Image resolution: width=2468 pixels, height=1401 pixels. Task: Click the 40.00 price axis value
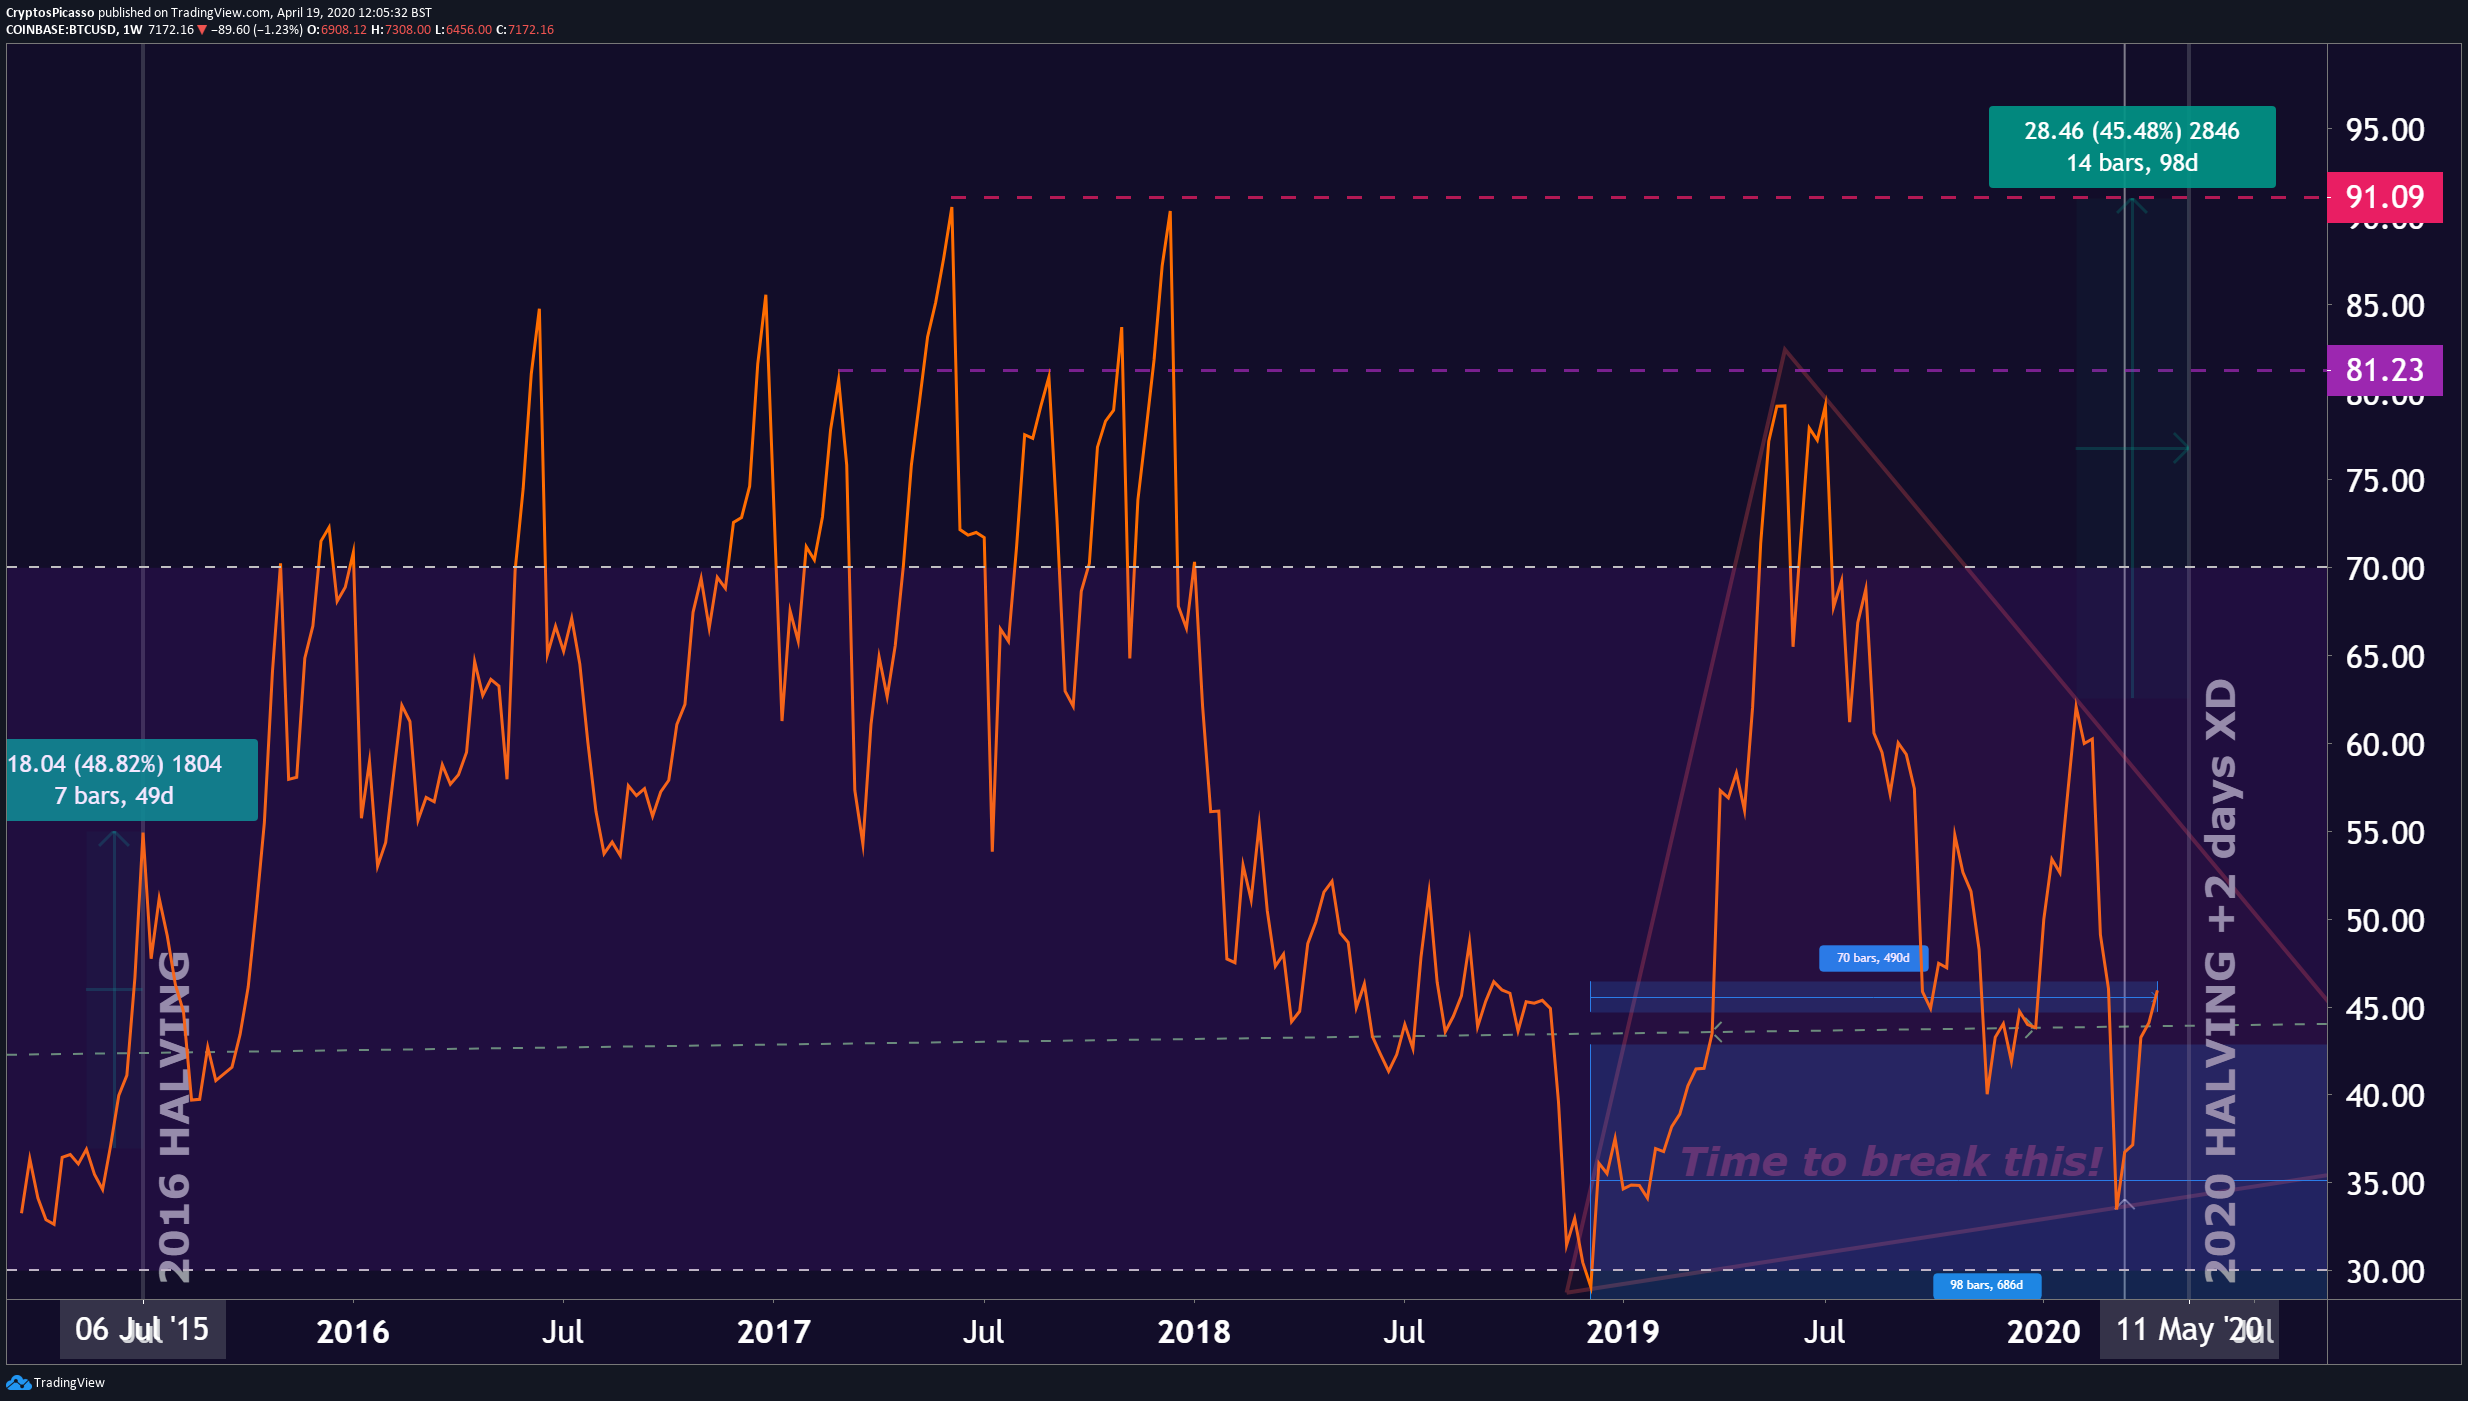(2385, 1095)
